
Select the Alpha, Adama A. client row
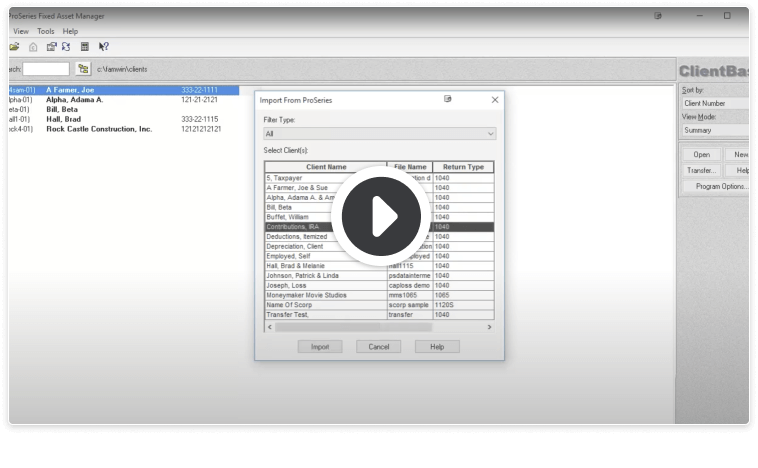coord(124,100)
